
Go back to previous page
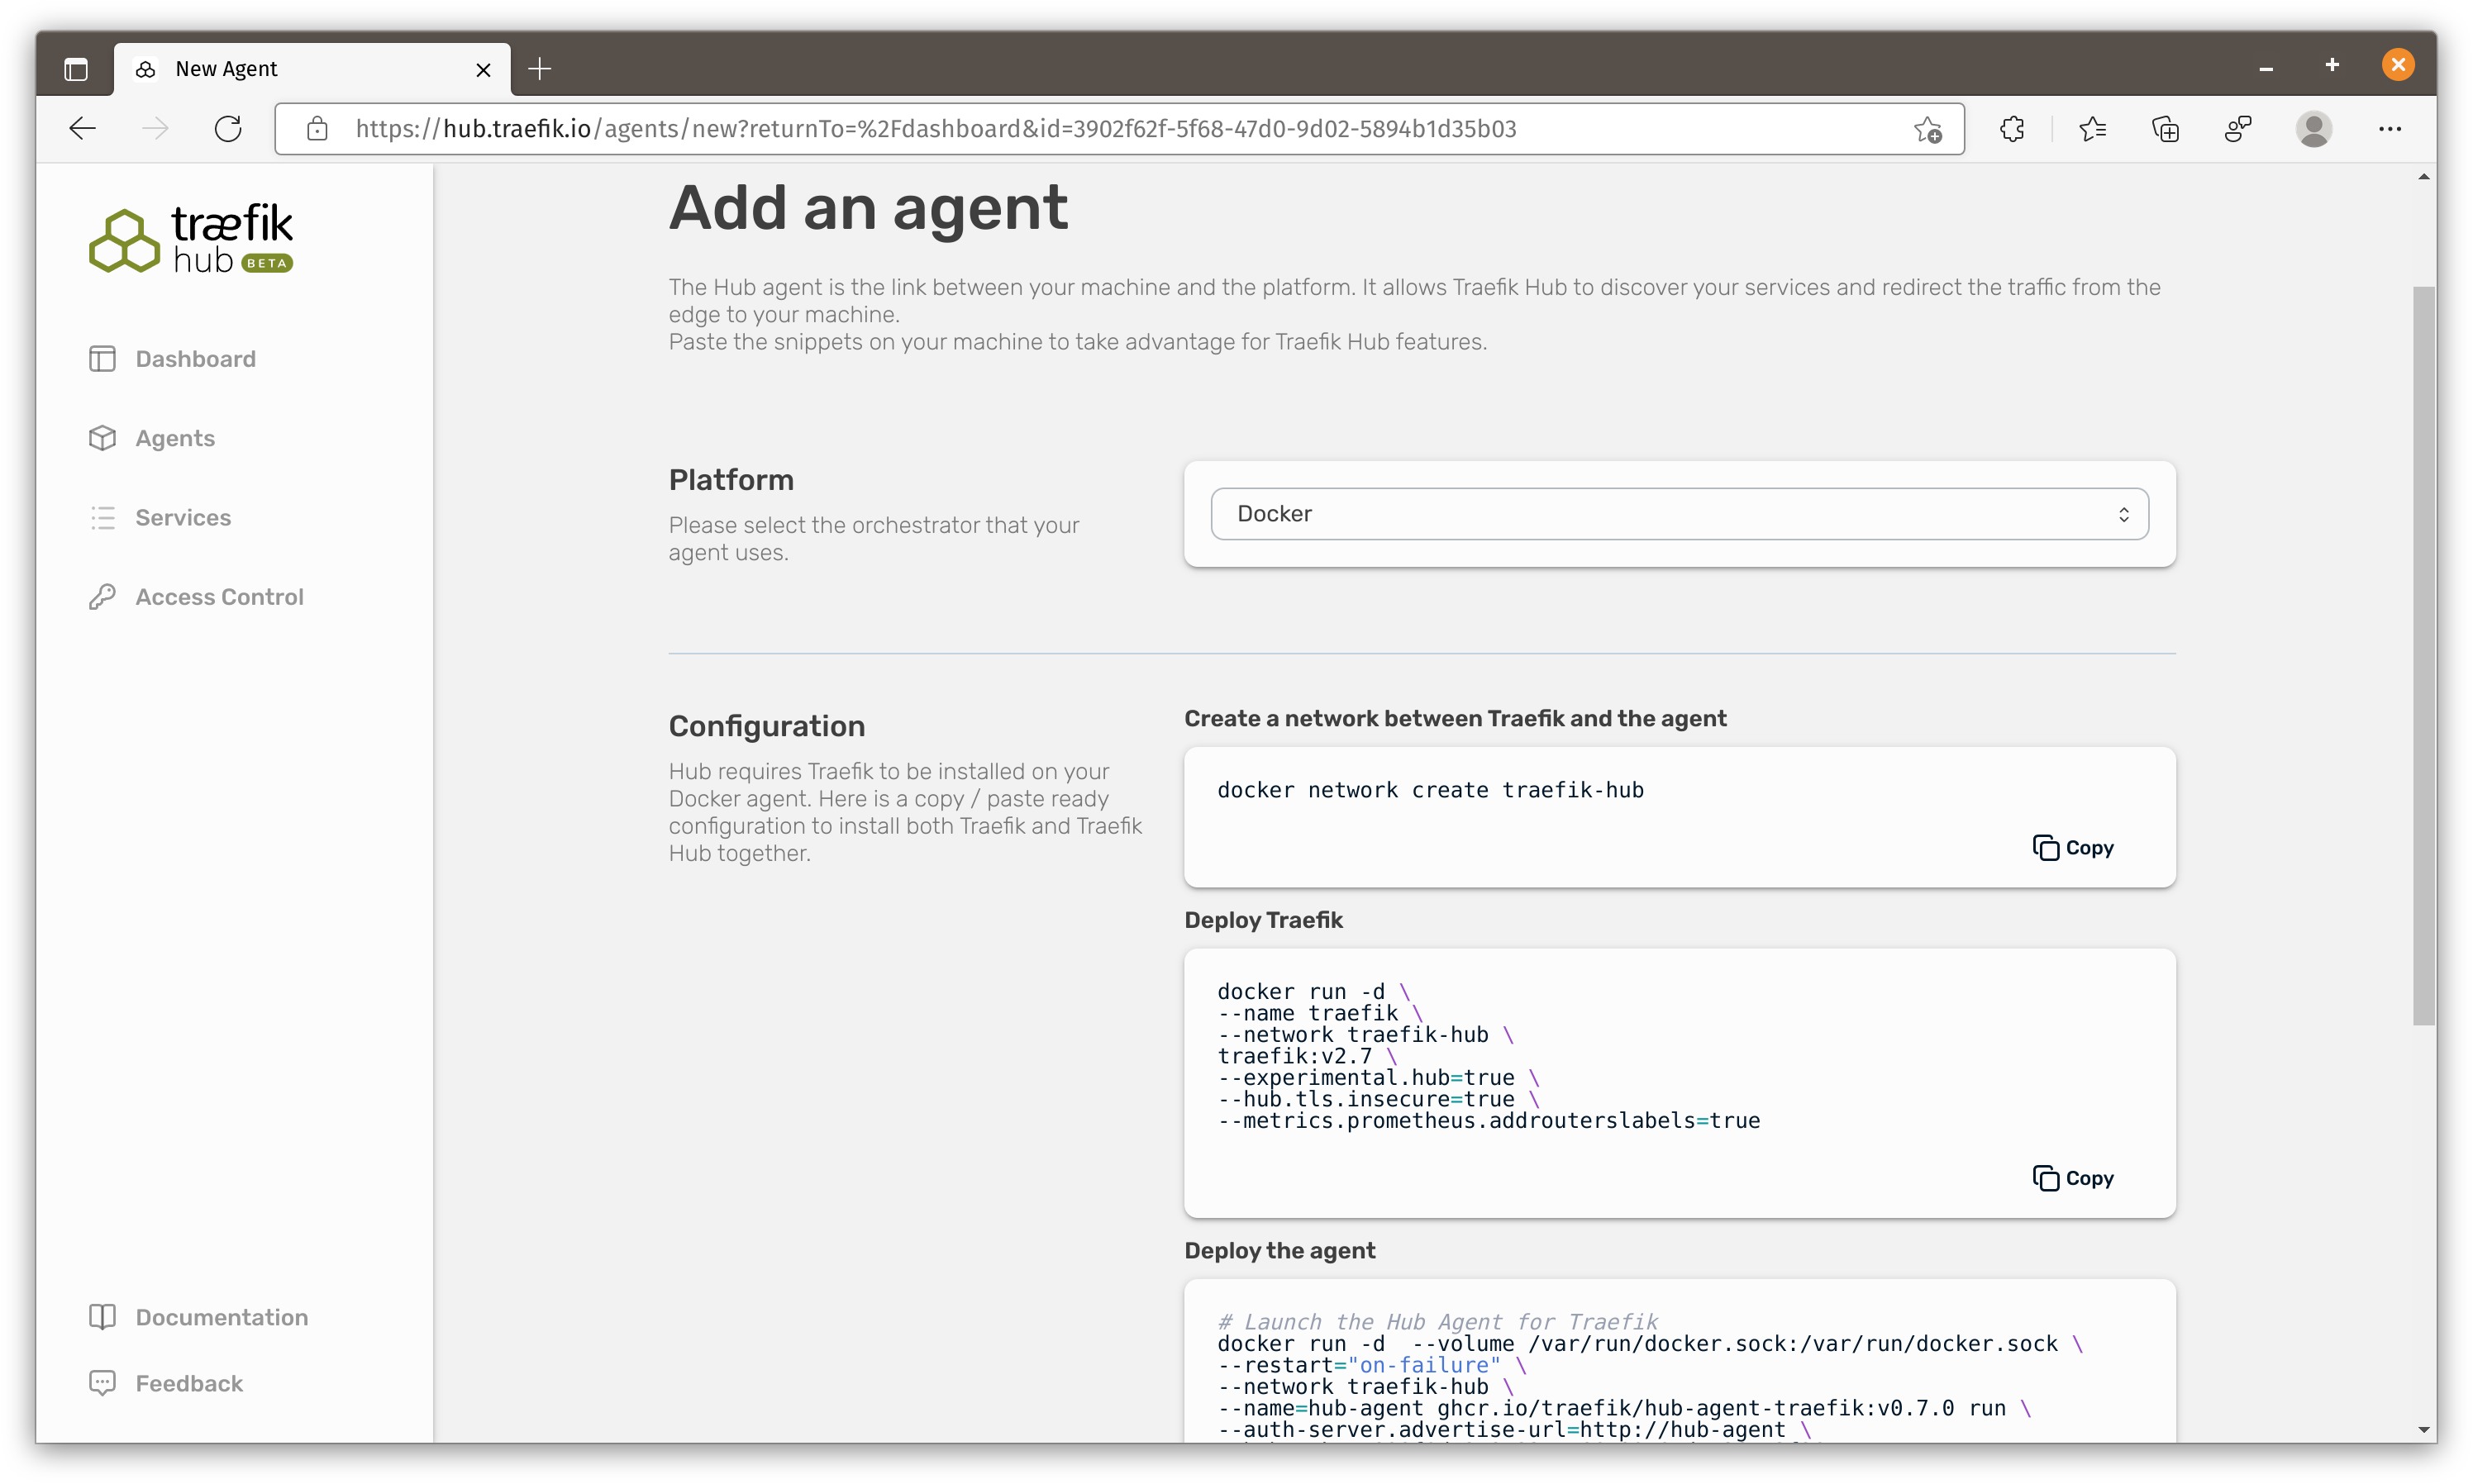(x=83, y=129)
